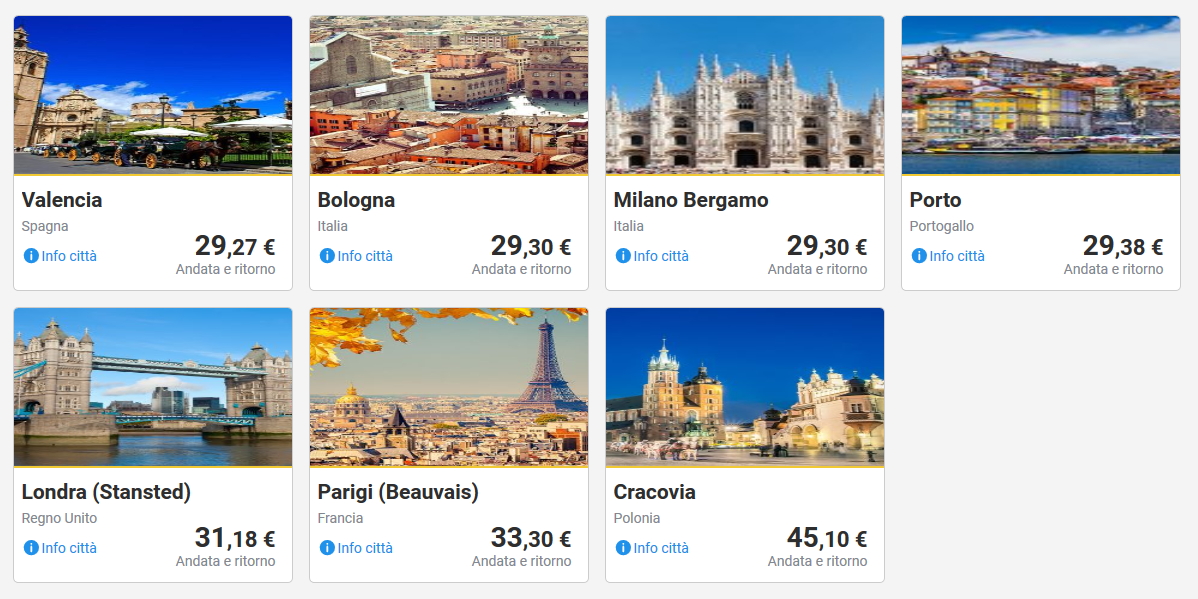The height and width of the screenshot is (599, 1198).
Task: Open the Valencia destination title
Action: [62, 200]
